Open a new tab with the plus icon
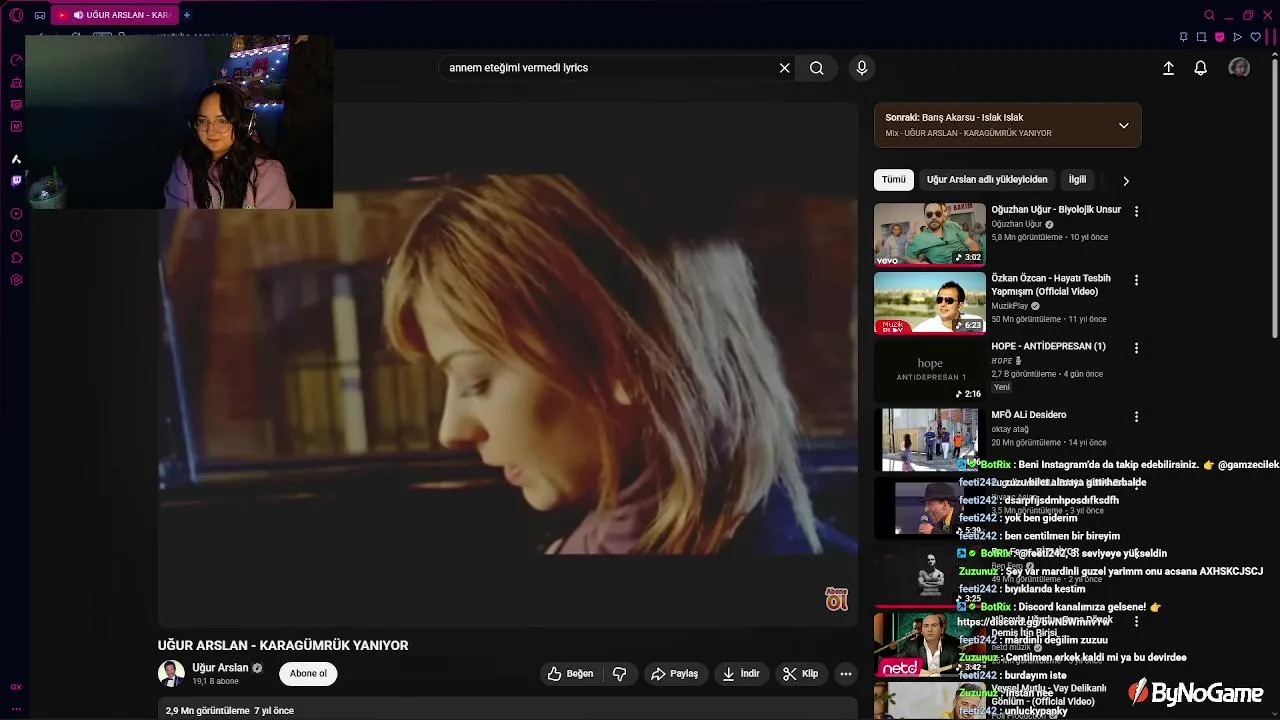Screen dimensions: 1280x720 point(187,15)
